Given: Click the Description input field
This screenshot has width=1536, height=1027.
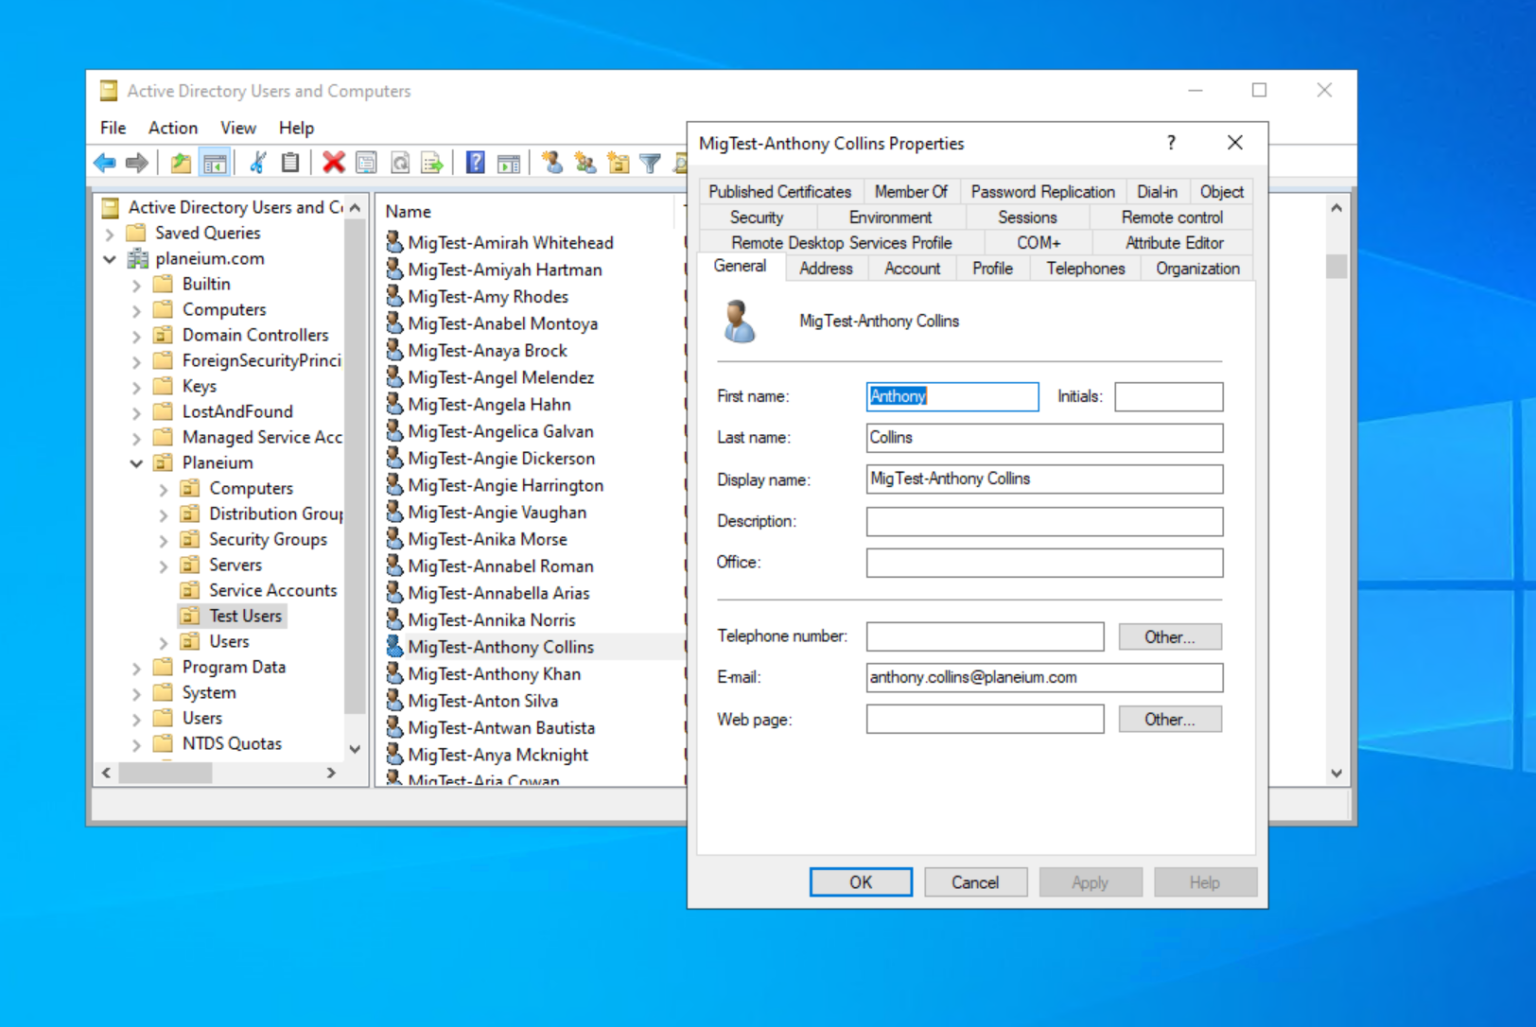Looking at the screenshot, I should coord(1044,521).
